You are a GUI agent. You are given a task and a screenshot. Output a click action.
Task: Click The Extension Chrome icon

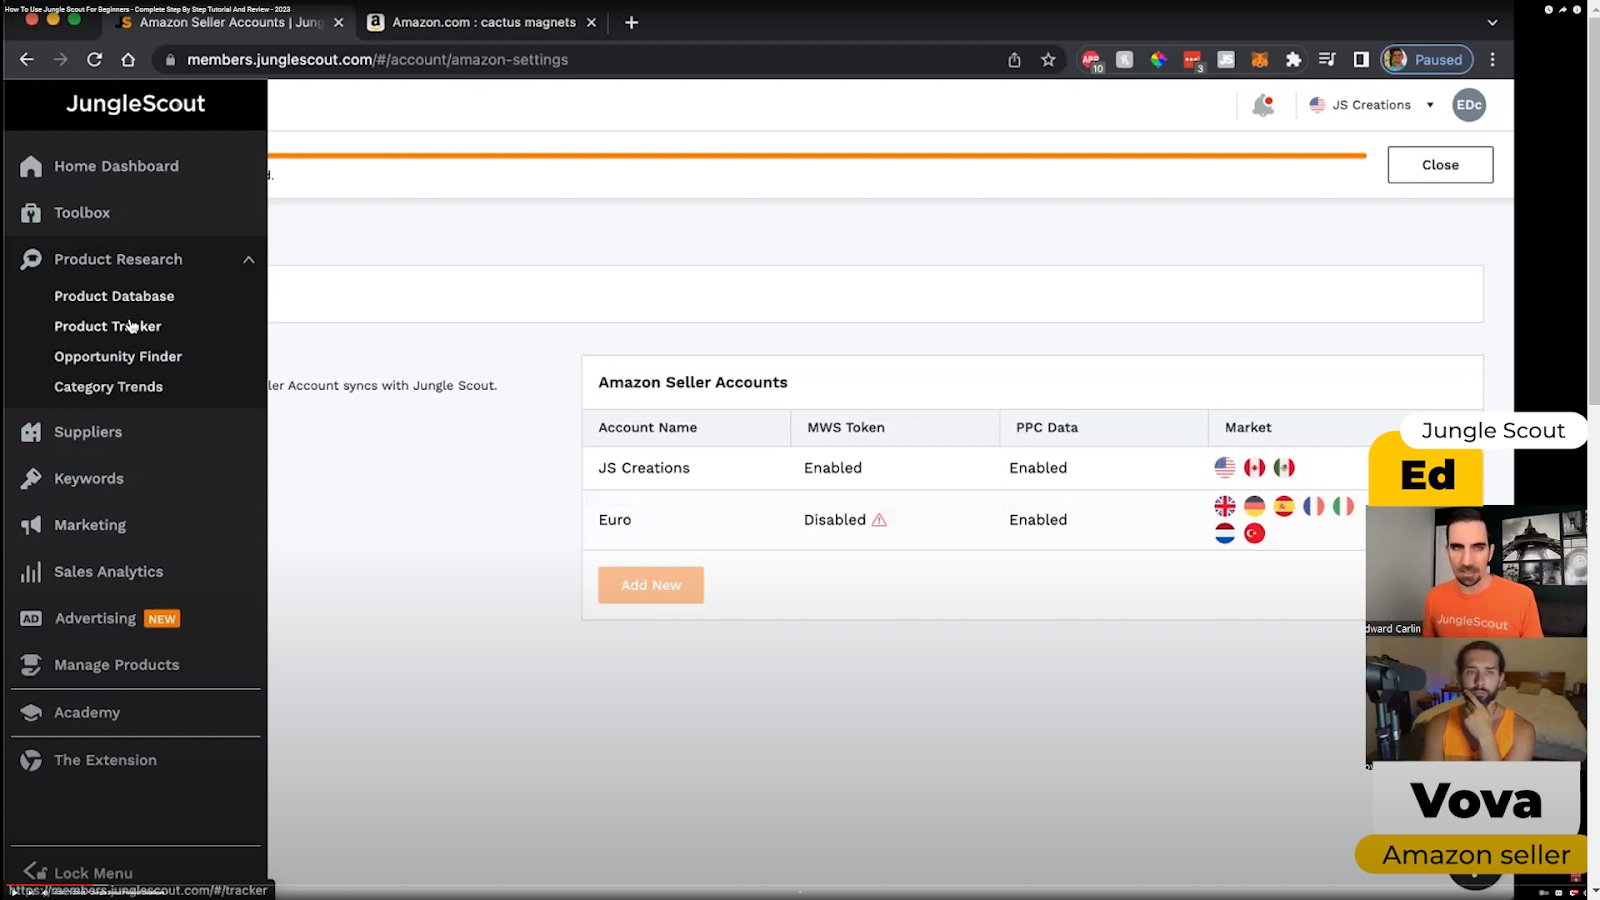click(31, 760)
